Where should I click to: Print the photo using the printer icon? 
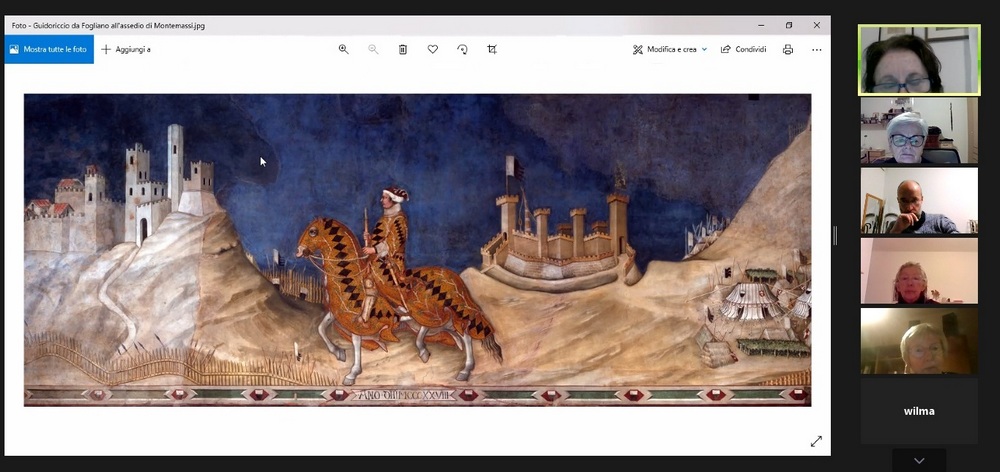point(788,49)
